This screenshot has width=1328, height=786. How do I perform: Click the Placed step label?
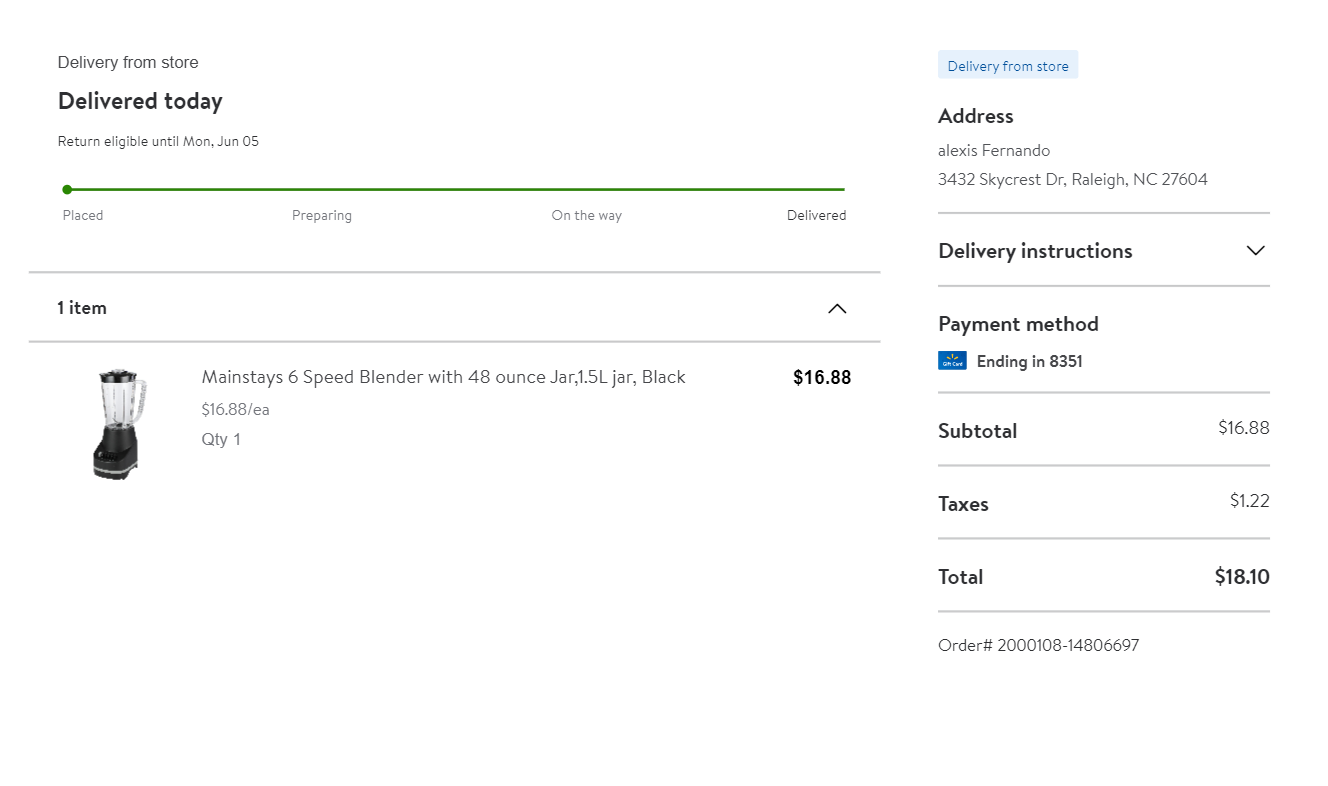pyautogui.click(x=83, y=215)
